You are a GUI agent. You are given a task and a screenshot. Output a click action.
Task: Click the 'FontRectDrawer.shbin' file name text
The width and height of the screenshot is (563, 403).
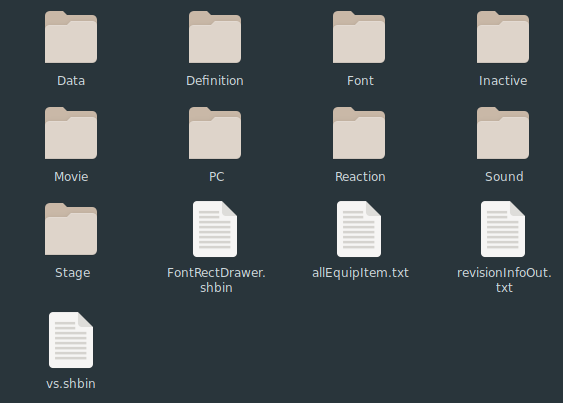(216, 280)
